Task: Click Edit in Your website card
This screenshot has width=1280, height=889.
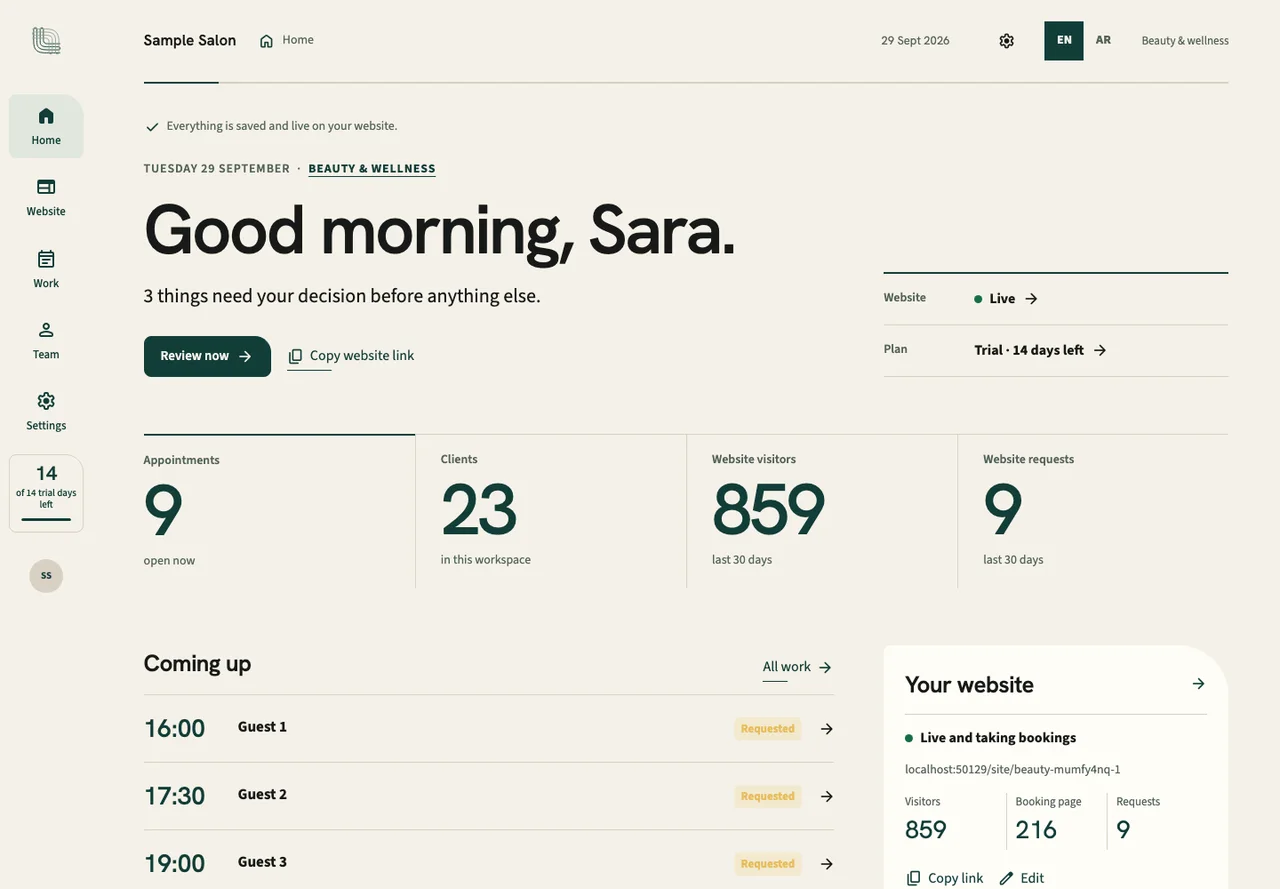Action: tap(1022, 878)
